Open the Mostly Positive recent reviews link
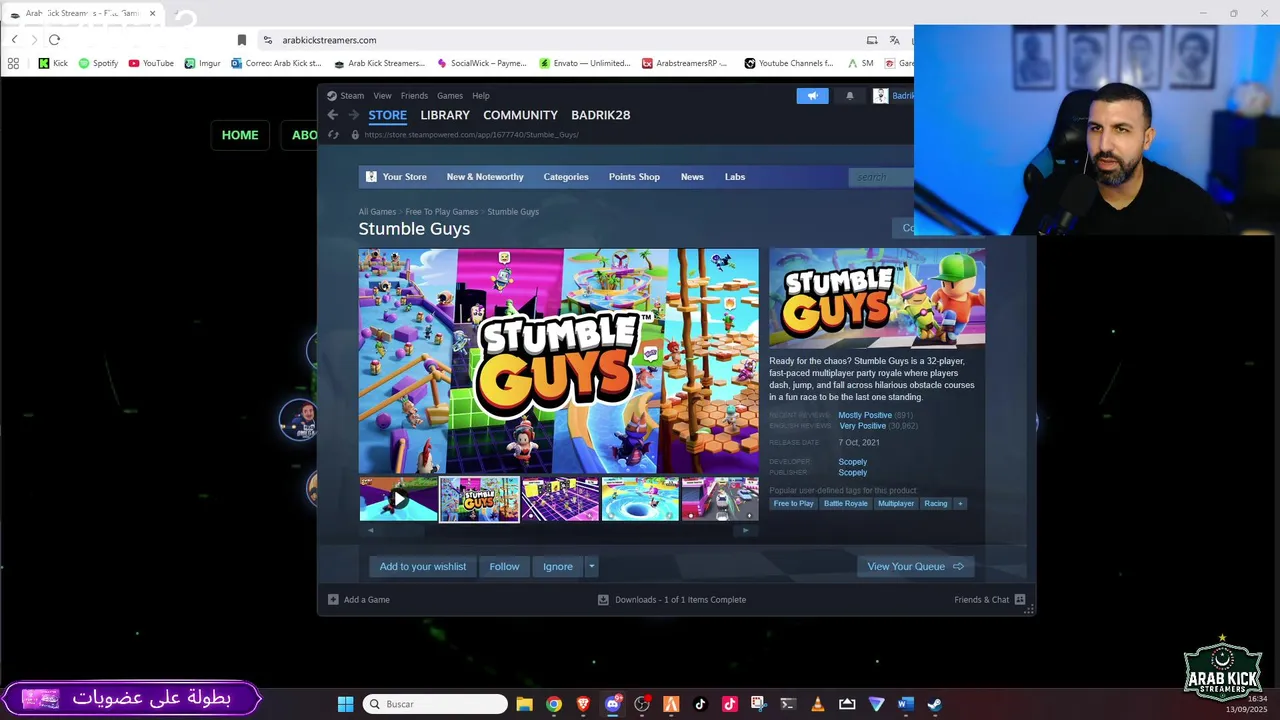Screen dimensions: 1280x720 pyautogui.click(x=865, y=415)
